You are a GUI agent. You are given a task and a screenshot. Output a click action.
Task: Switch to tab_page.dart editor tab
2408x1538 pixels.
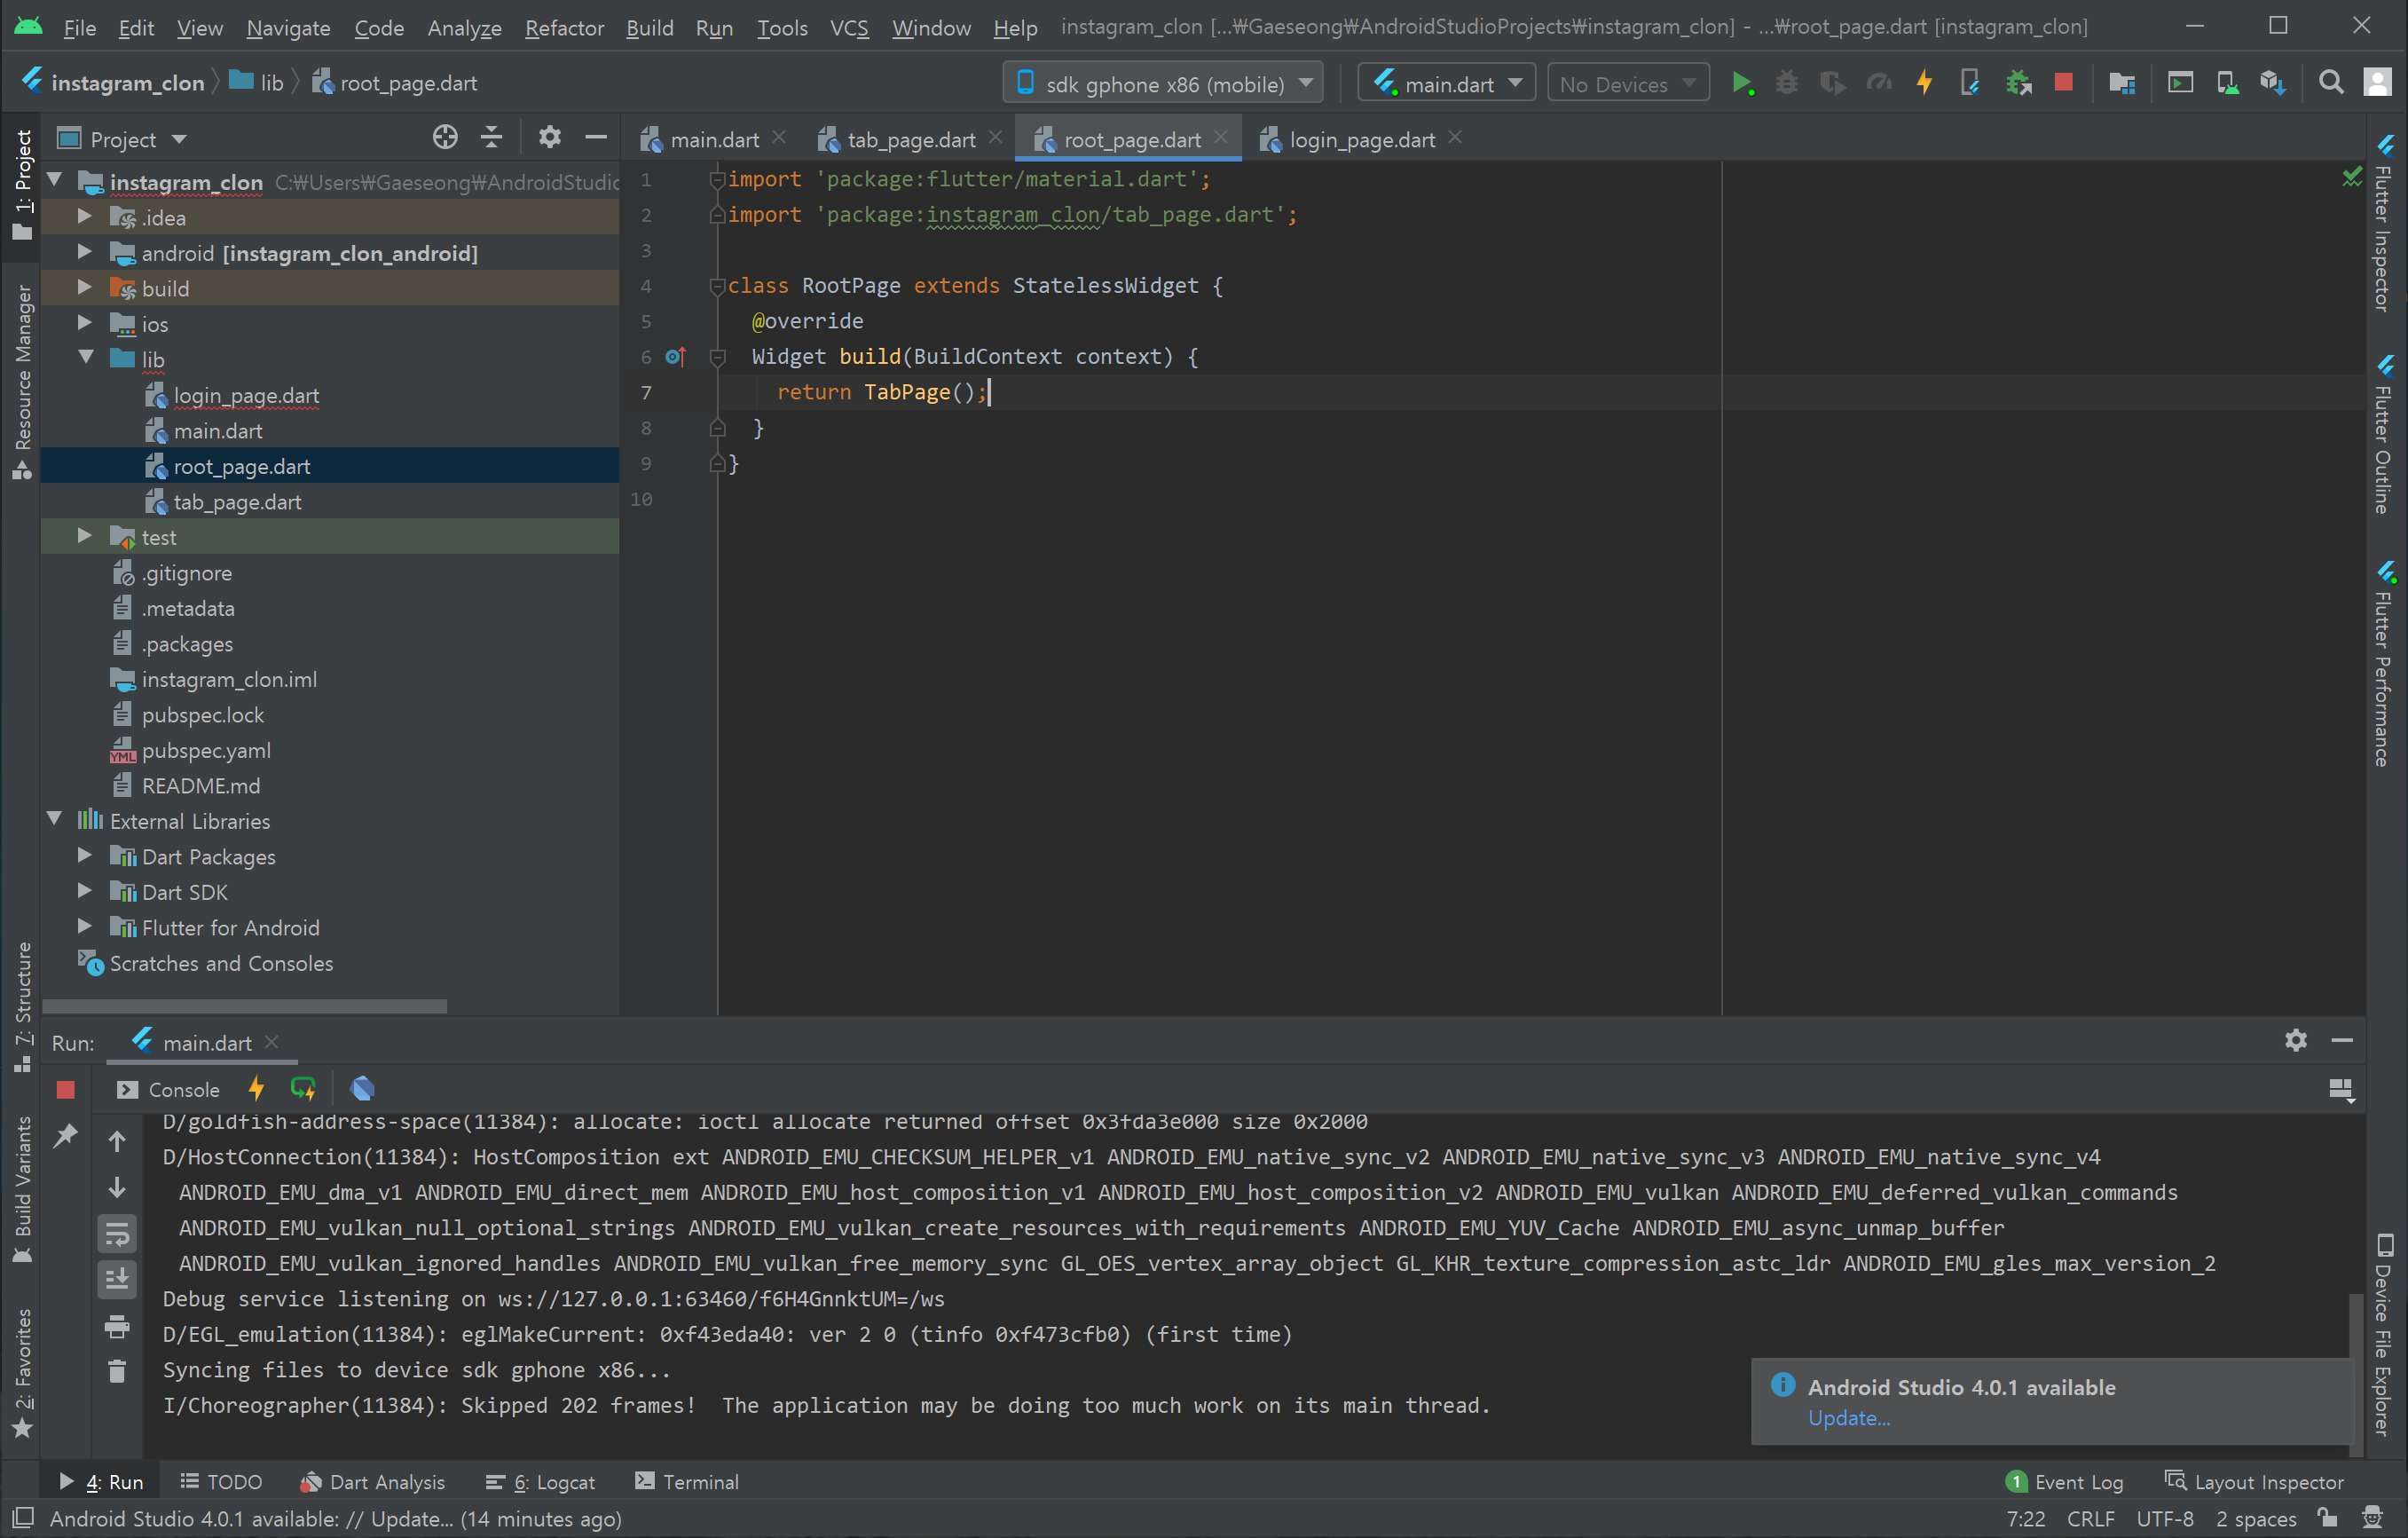pos(910,139)
